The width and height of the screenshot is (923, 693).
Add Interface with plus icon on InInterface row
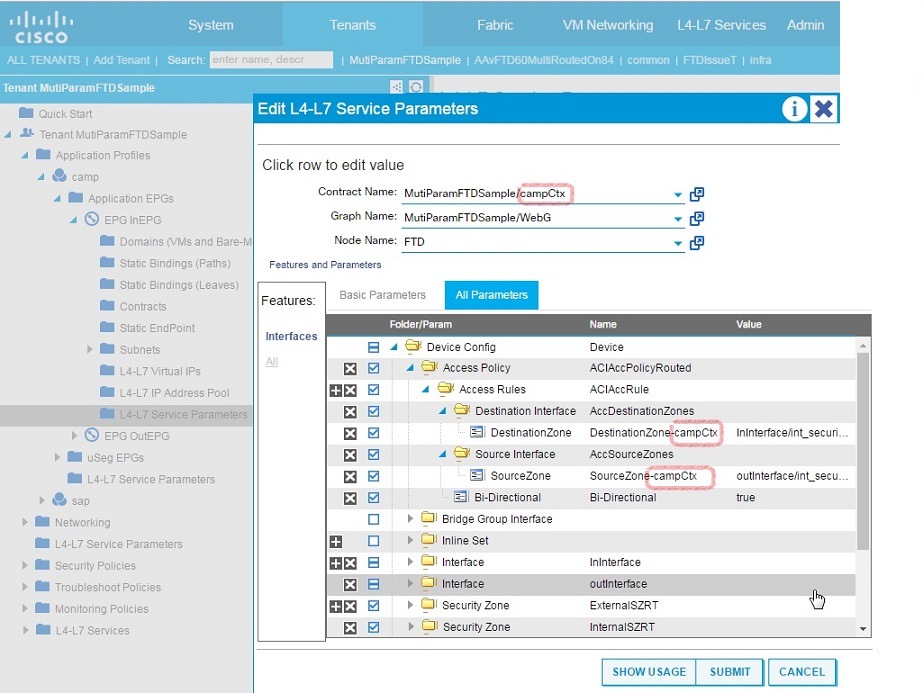[x=336, y=563]
